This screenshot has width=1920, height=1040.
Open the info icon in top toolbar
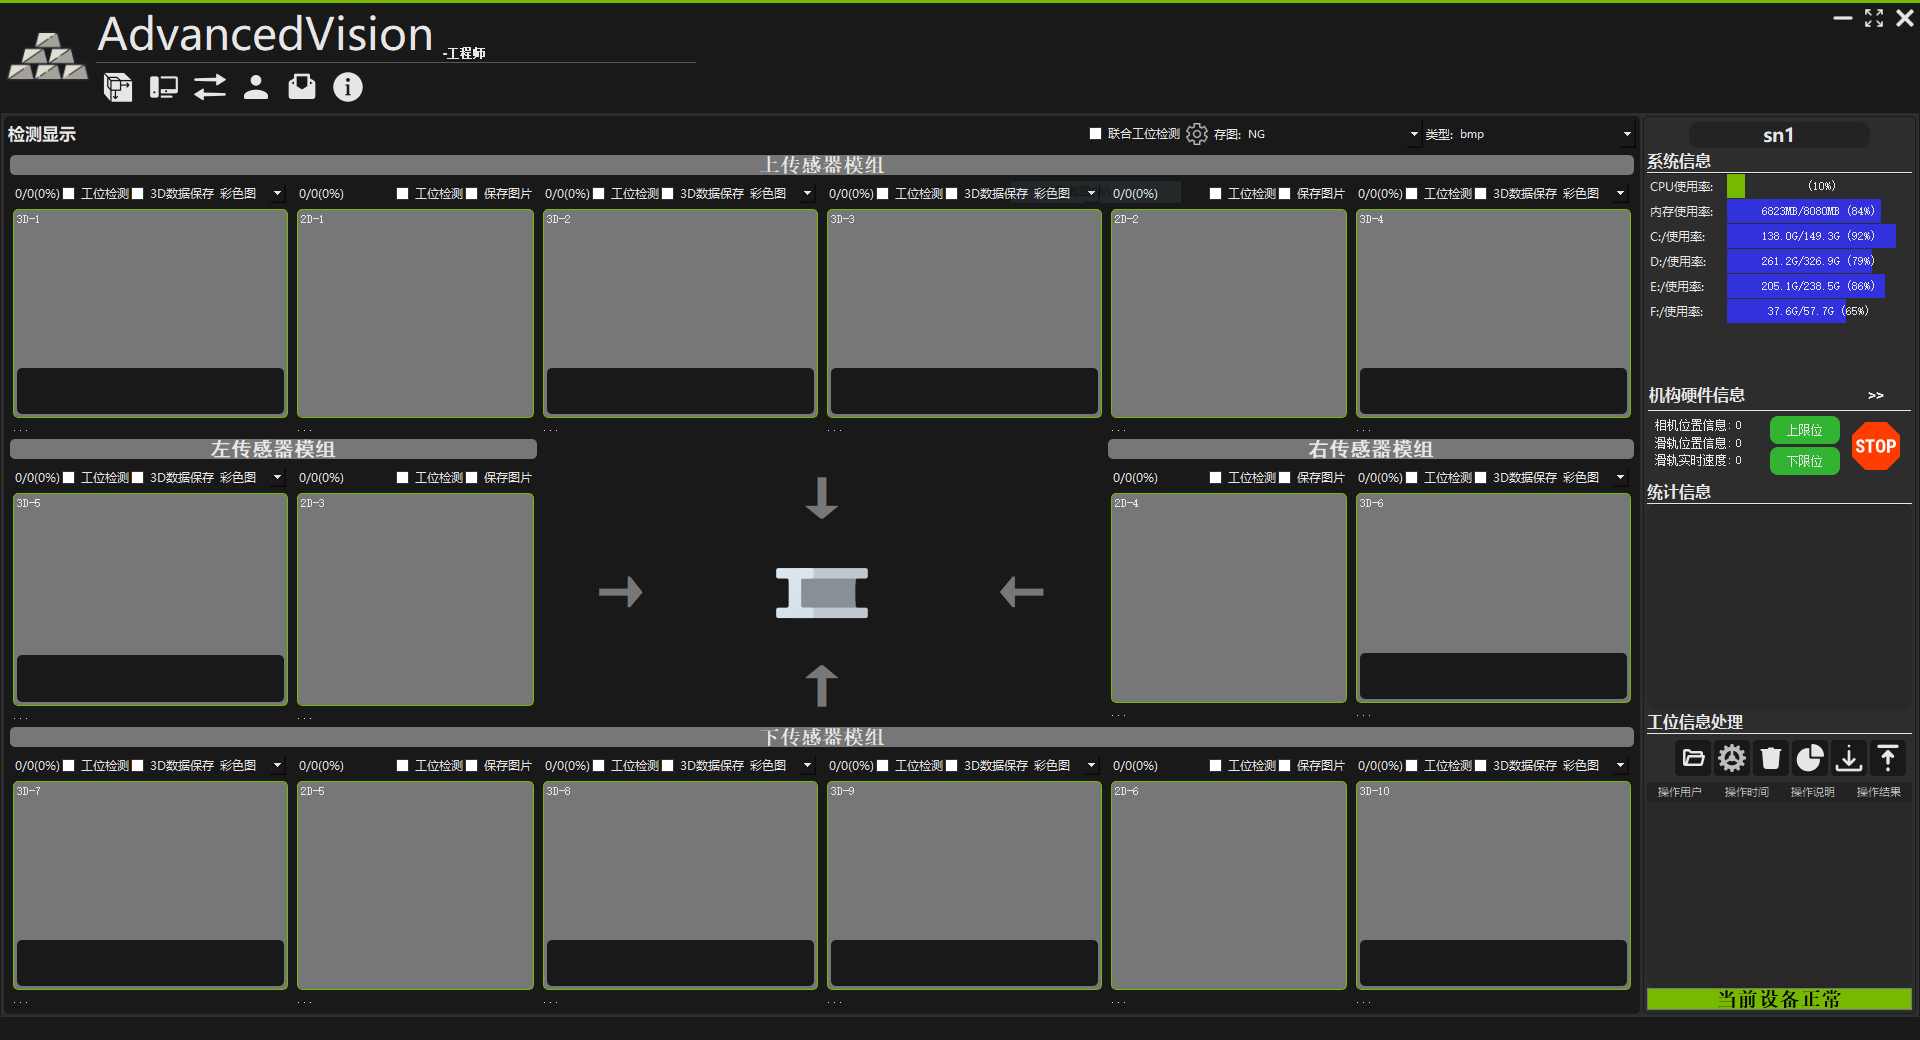coord(347,88)
